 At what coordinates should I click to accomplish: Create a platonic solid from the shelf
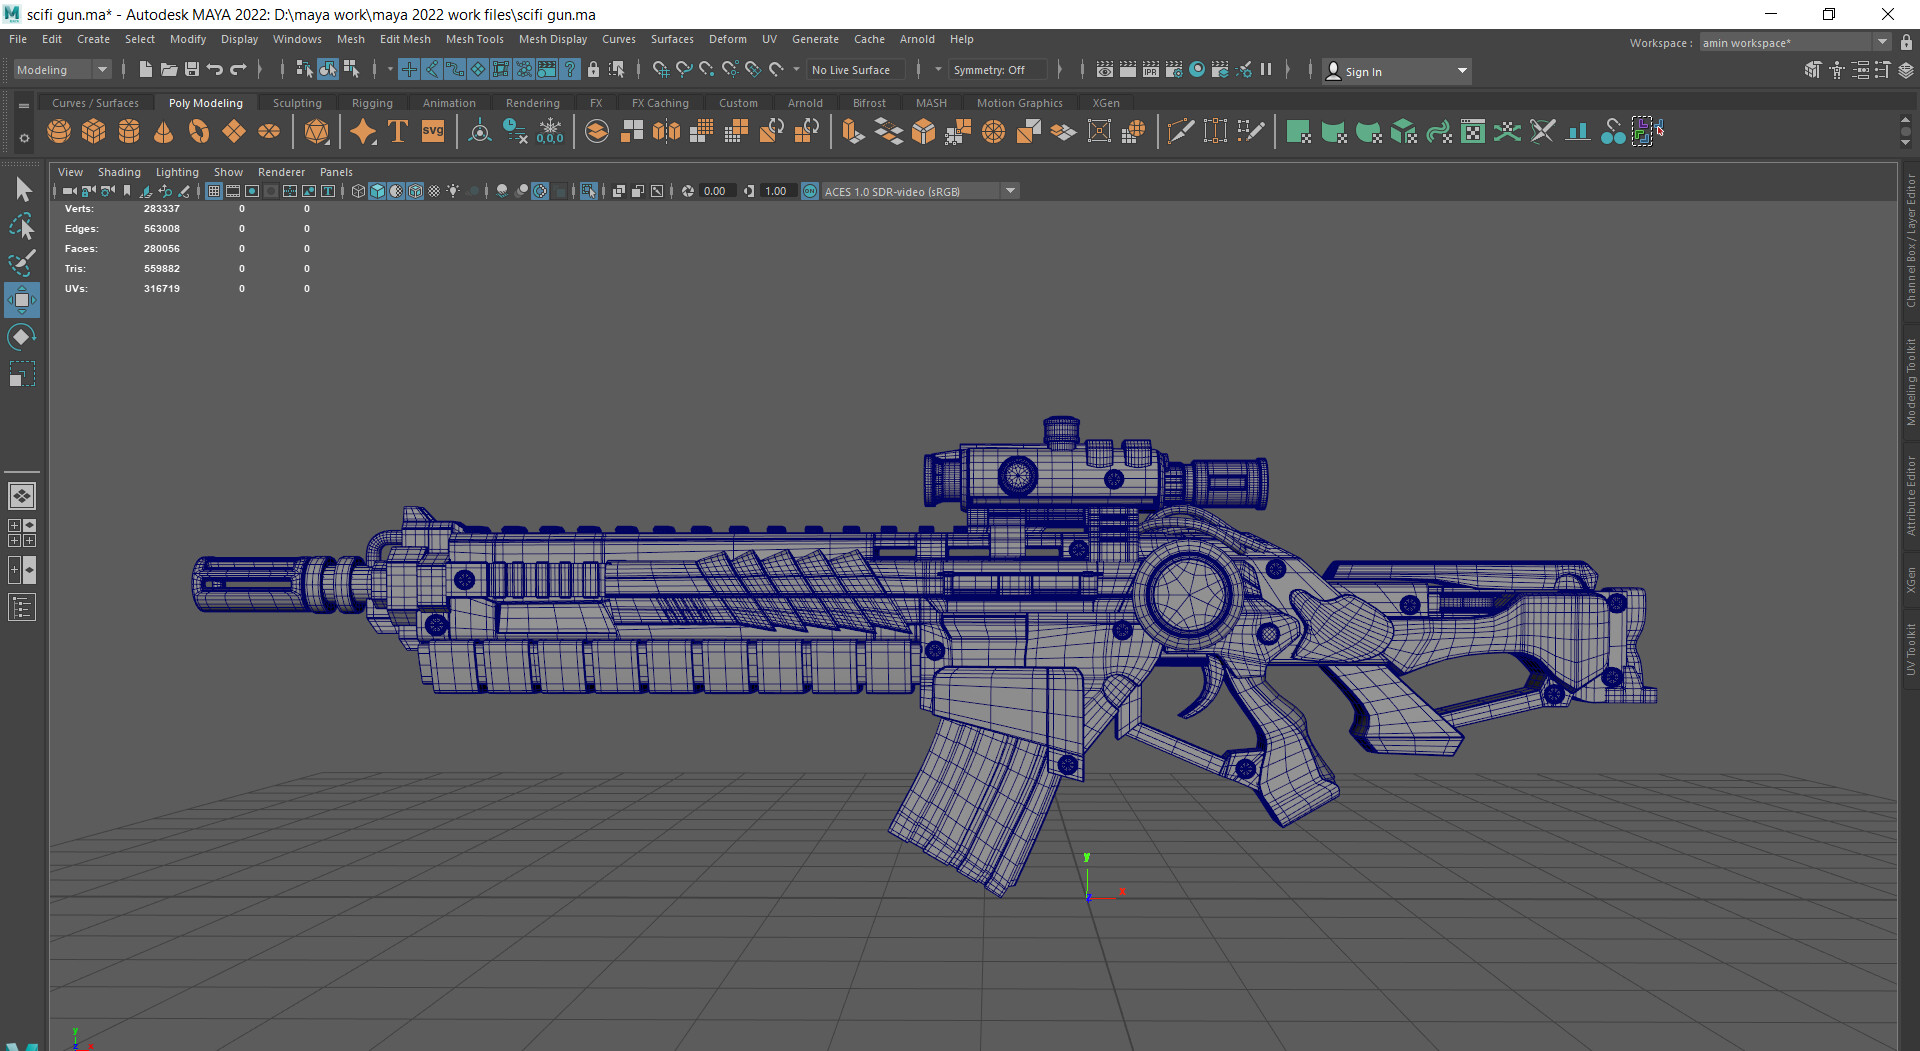tap(317, 131)
